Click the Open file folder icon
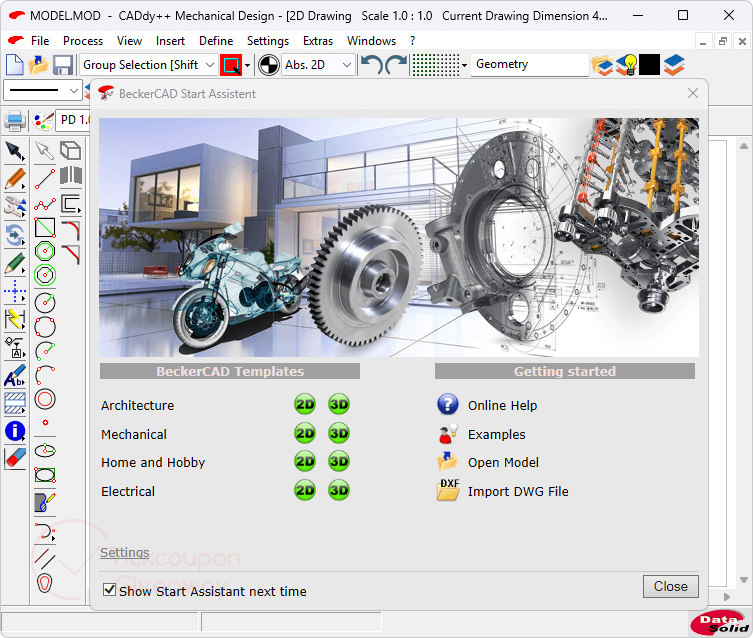 tap(38, 65)
